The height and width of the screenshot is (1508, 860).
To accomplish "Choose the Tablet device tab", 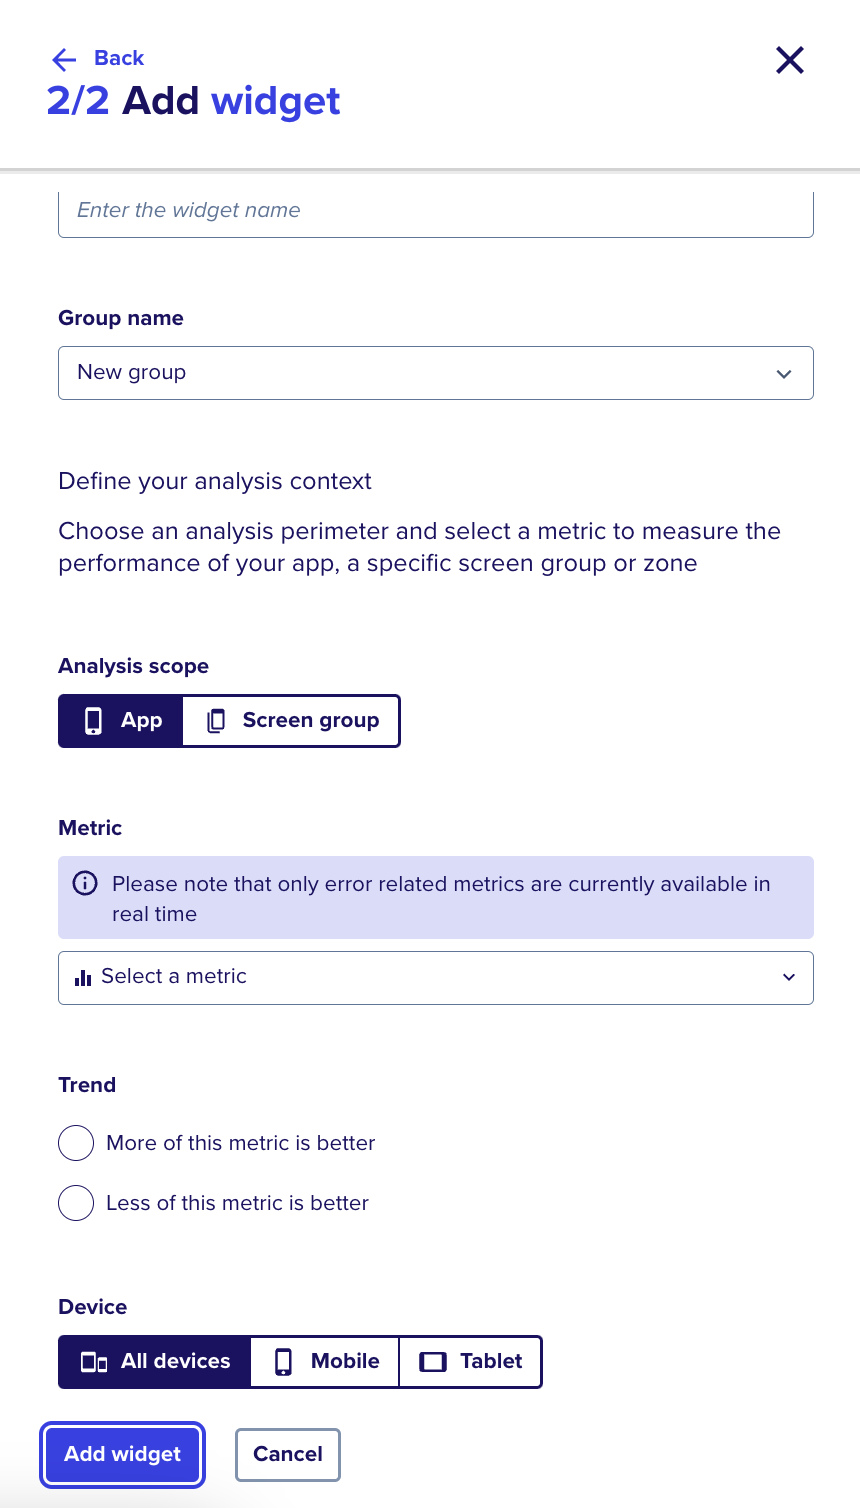I will [471, 1362].
